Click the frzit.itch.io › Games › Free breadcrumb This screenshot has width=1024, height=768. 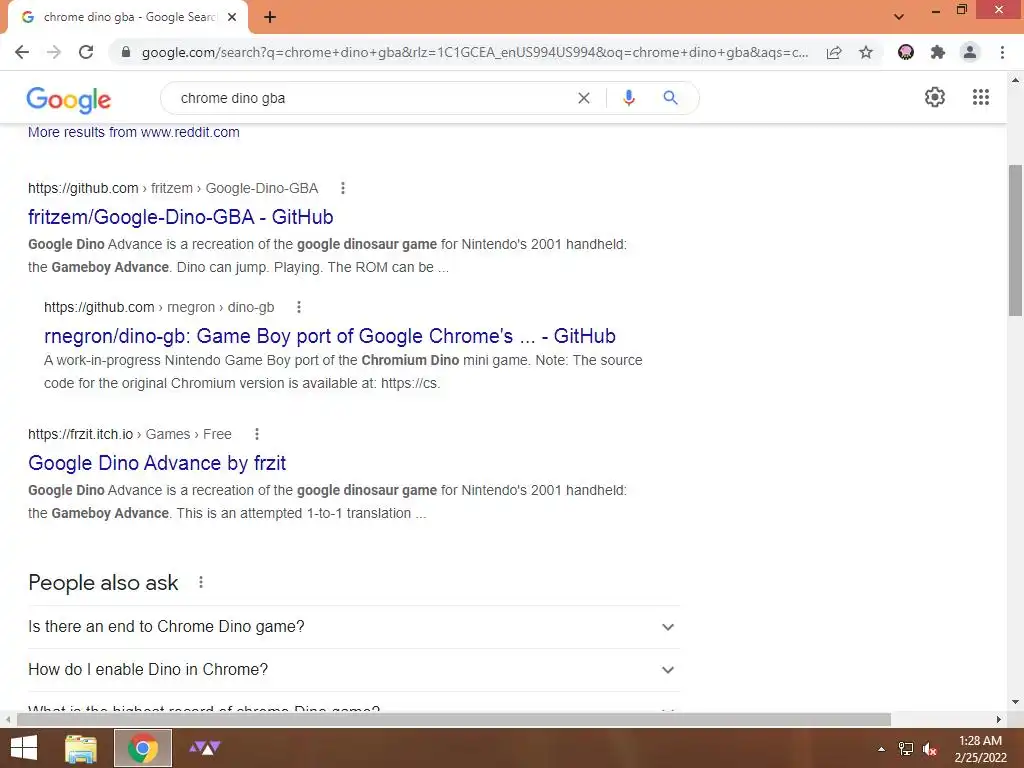[130, 434]
